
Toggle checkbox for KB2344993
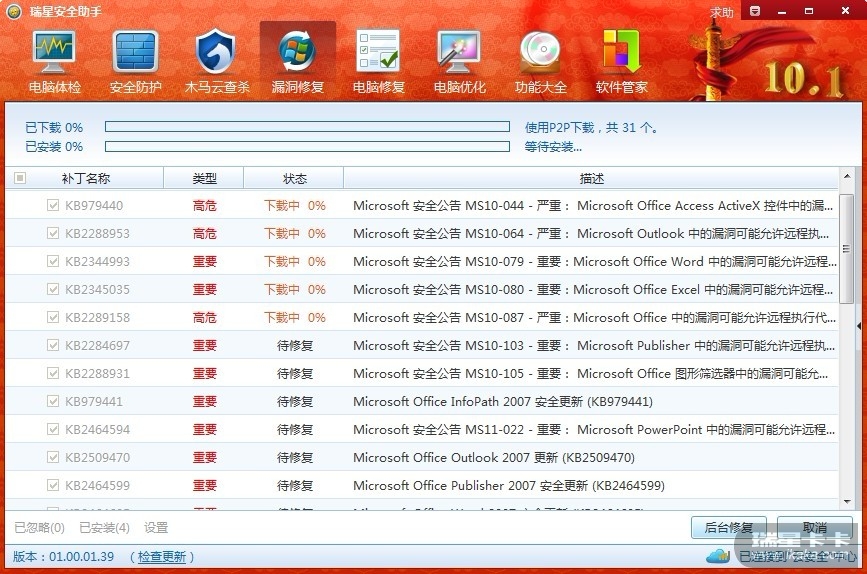[x=53, y=261]
